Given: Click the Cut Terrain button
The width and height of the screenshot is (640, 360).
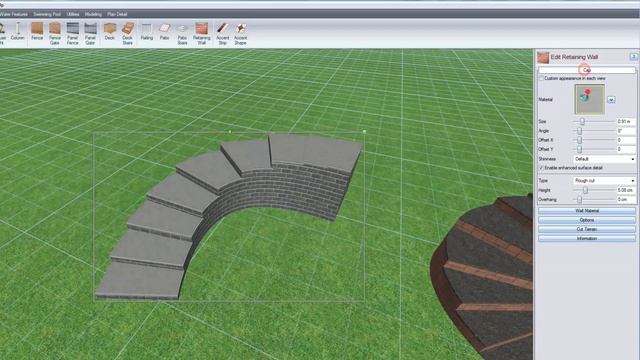Looking at the screenshot, I should pos(587,229).
